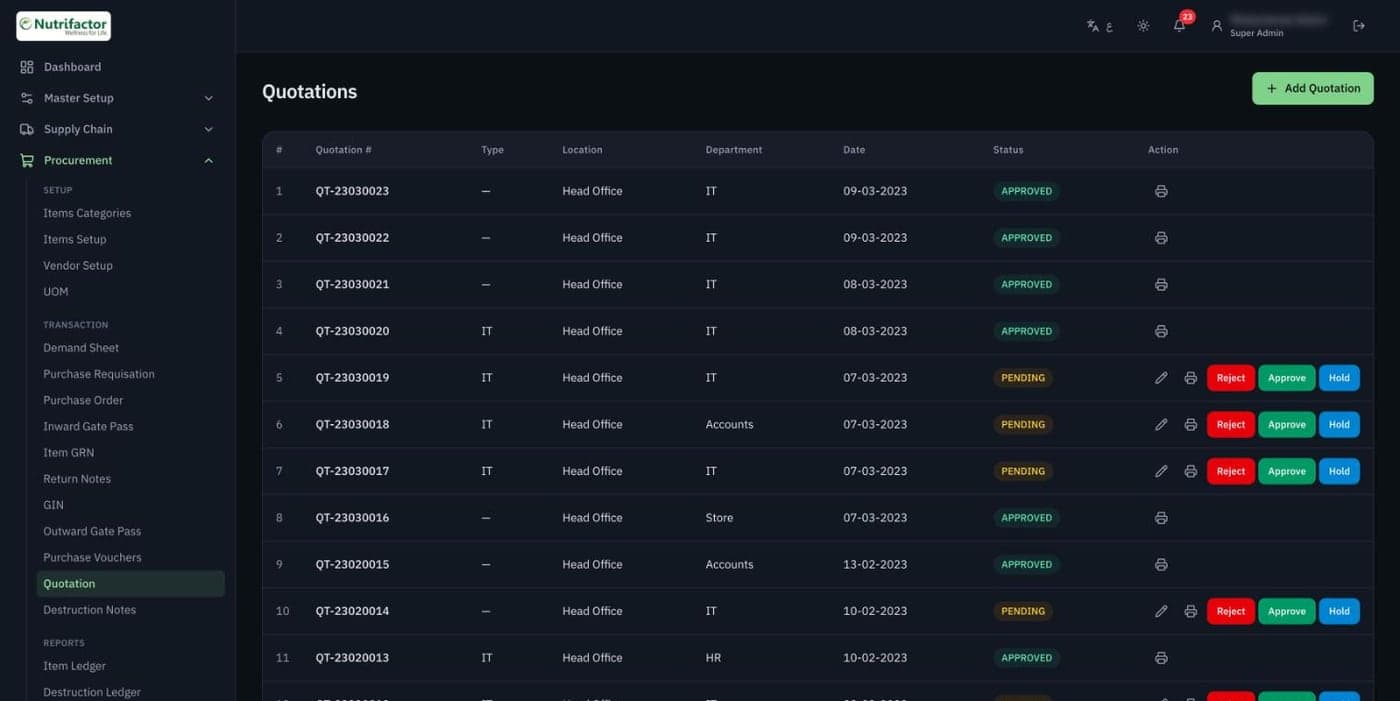Hold quotation QT-23030017
1400x701 pixels.
pyautogui.click(x=1339, y=471)
